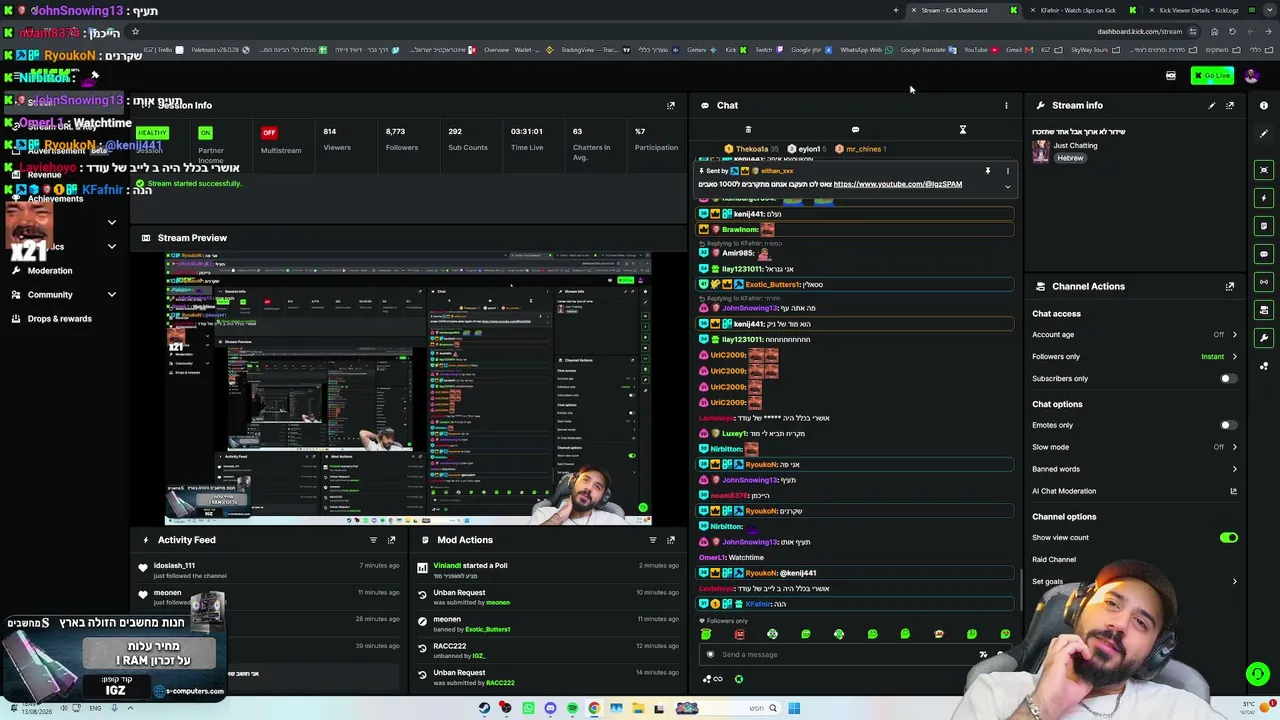Viewport: 1280px width, 720px height.
Task: Turn off Show view count
Action: (1228, 538)
